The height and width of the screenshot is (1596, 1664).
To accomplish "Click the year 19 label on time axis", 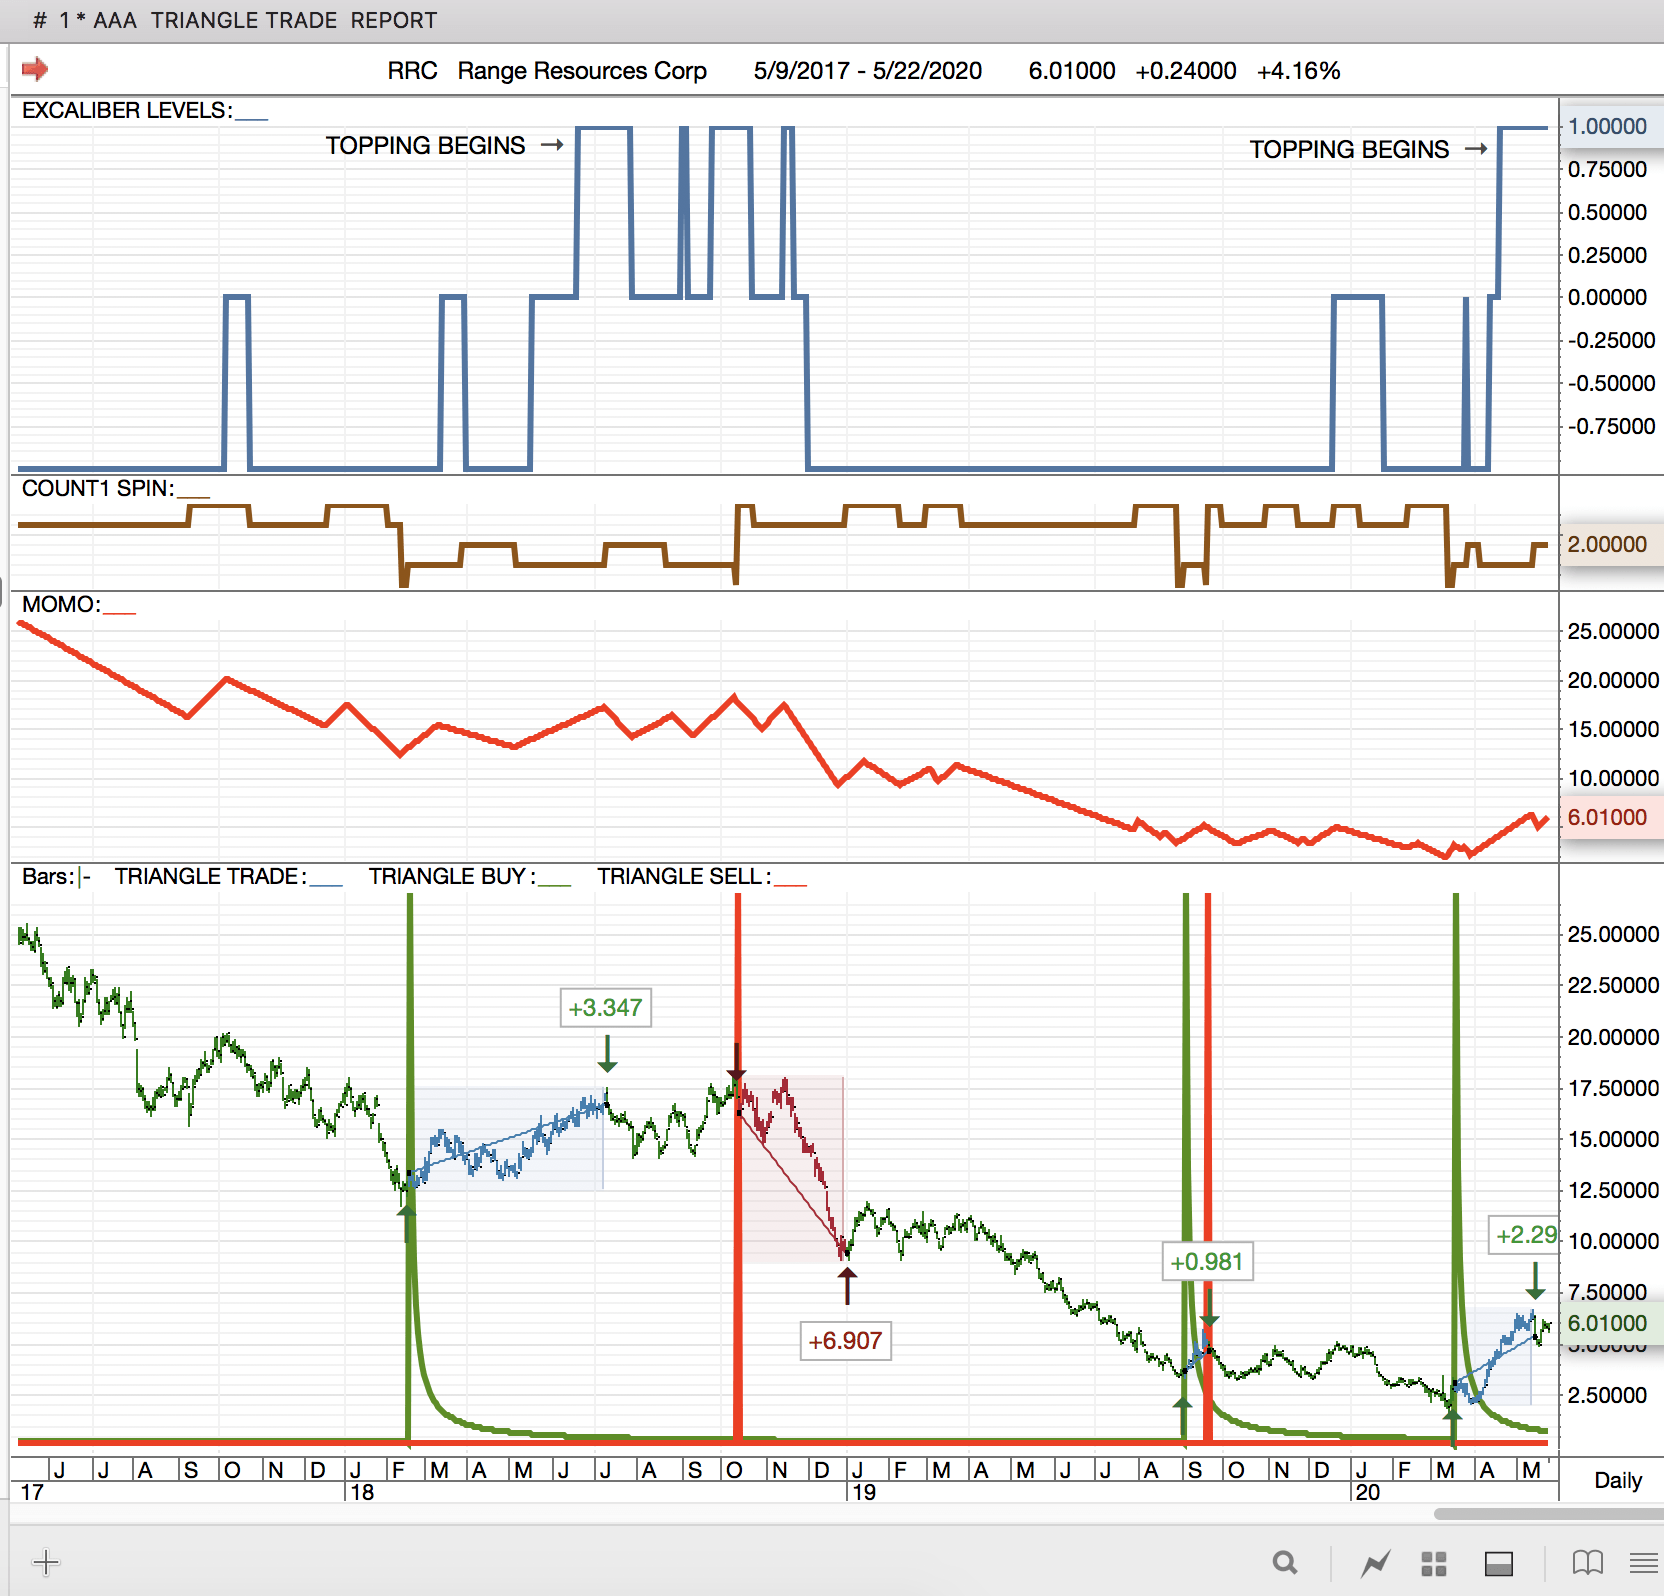I will [x=863, y=1492].
